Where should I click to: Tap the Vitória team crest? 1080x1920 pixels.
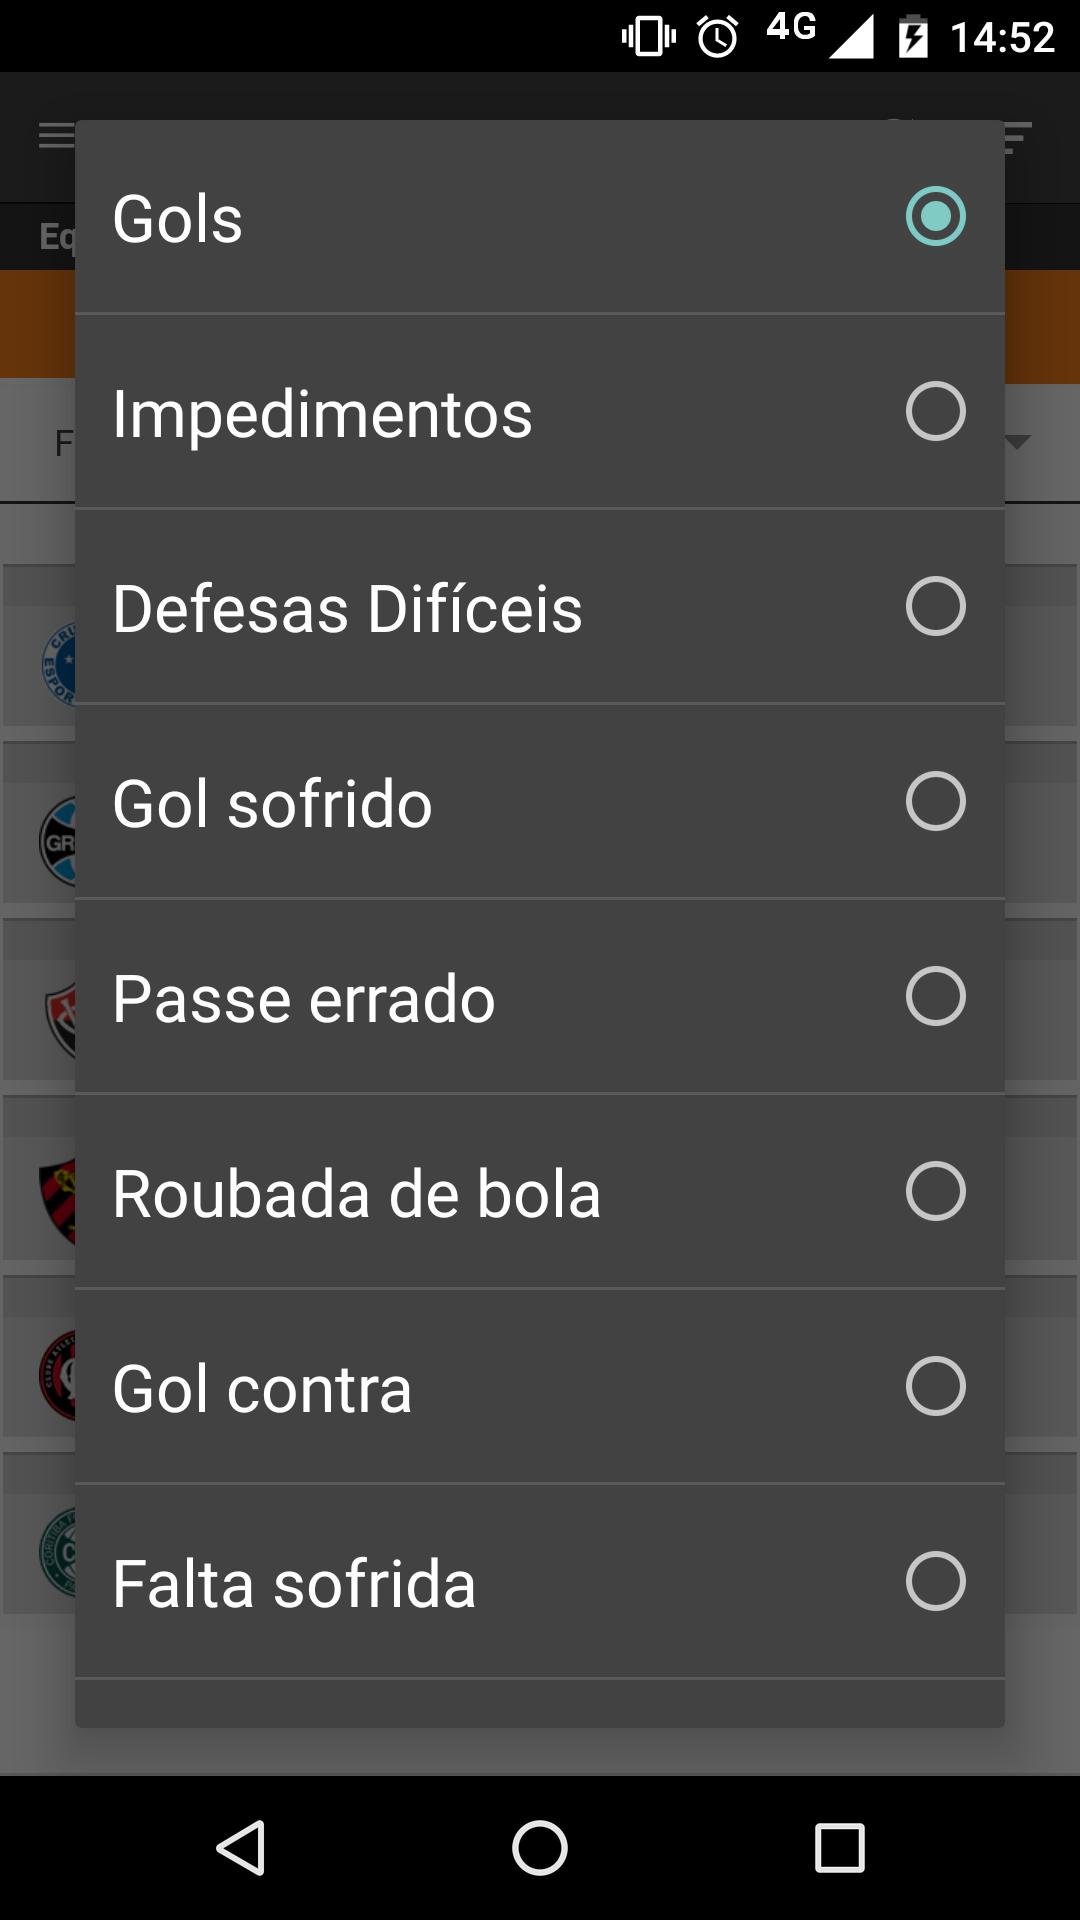pos(60,1020)
